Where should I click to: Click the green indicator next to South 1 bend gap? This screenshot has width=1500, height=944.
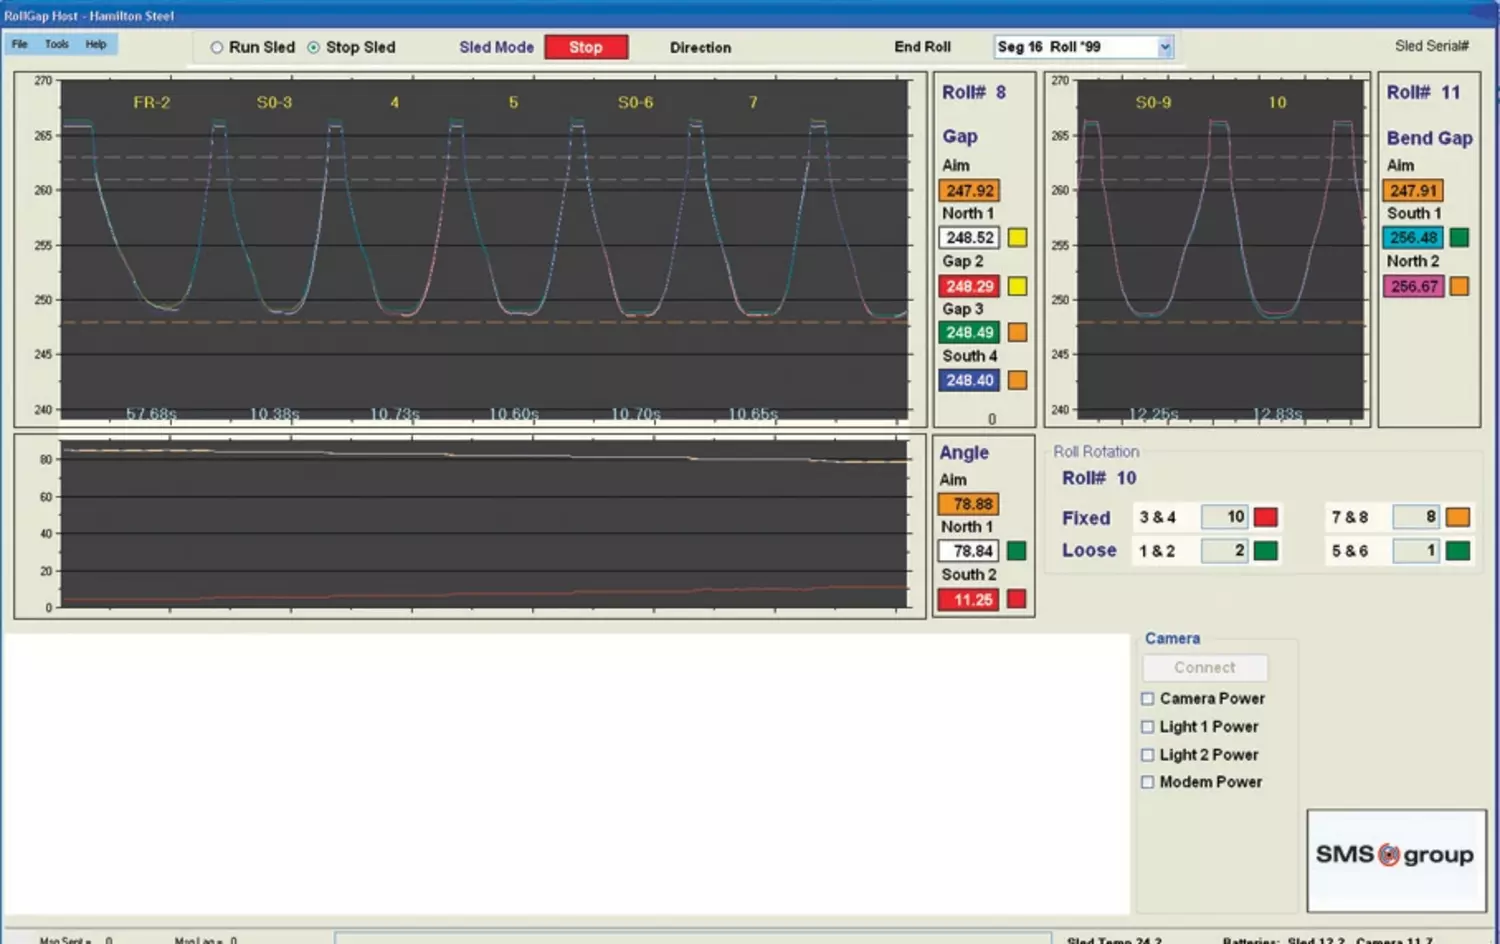point(1459,238)
